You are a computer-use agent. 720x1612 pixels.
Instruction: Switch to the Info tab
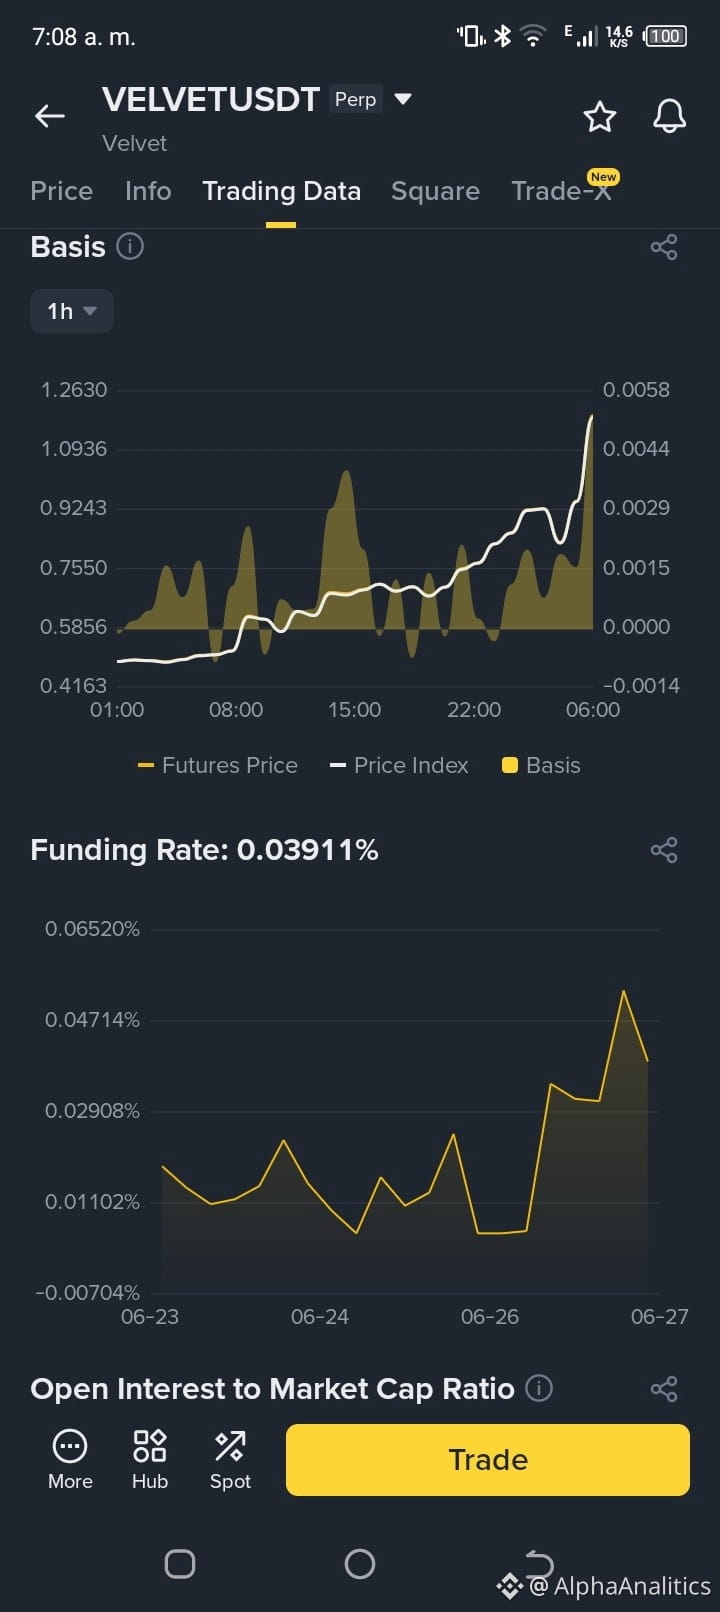point(148,191)
